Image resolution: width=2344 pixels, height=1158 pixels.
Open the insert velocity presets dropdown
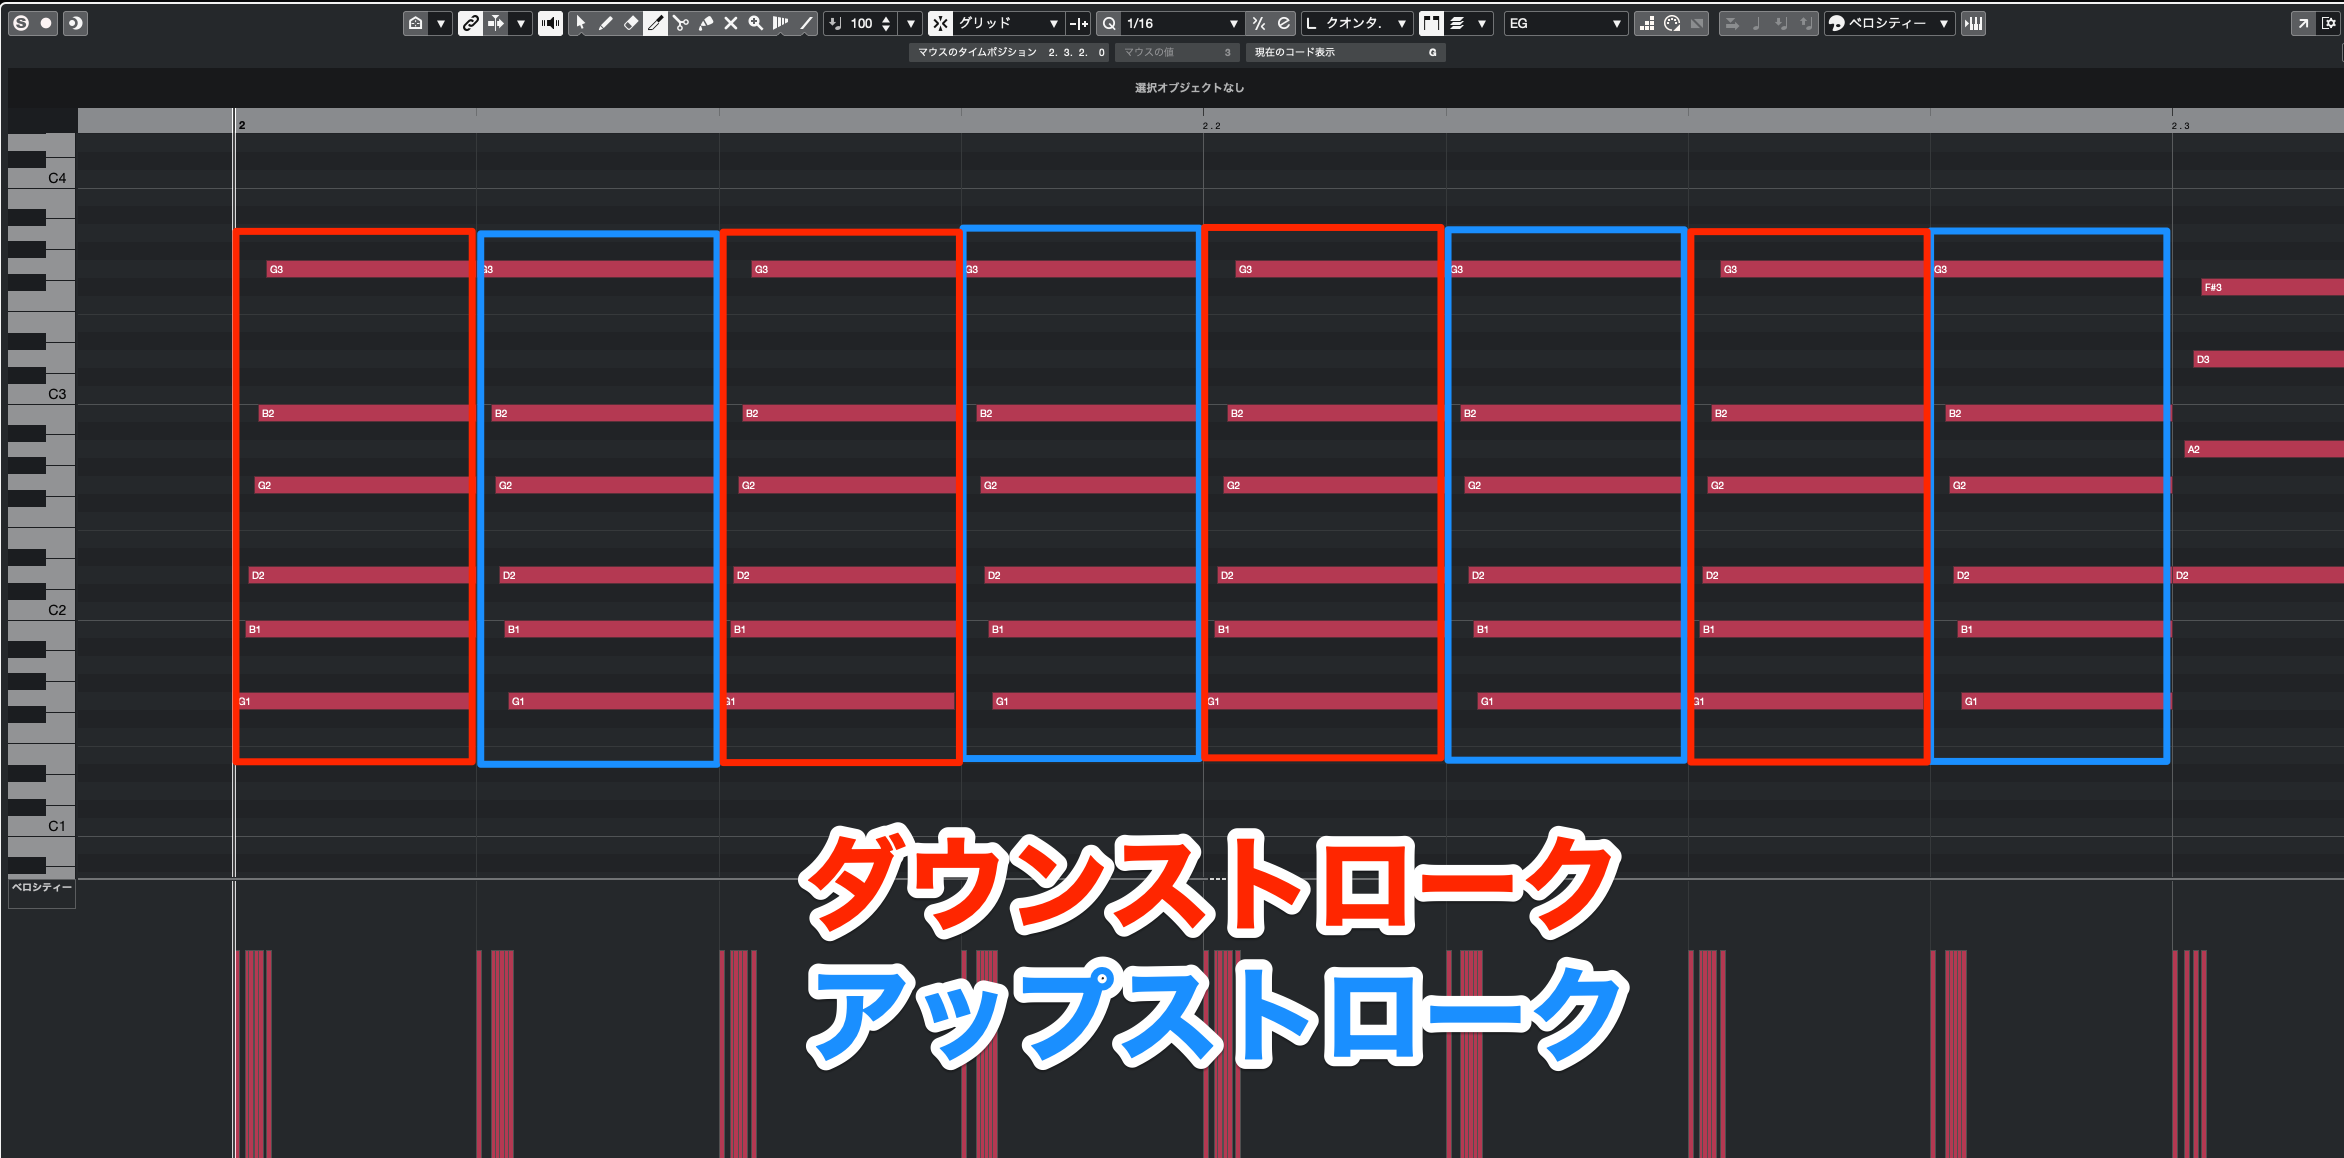(910, 23)
